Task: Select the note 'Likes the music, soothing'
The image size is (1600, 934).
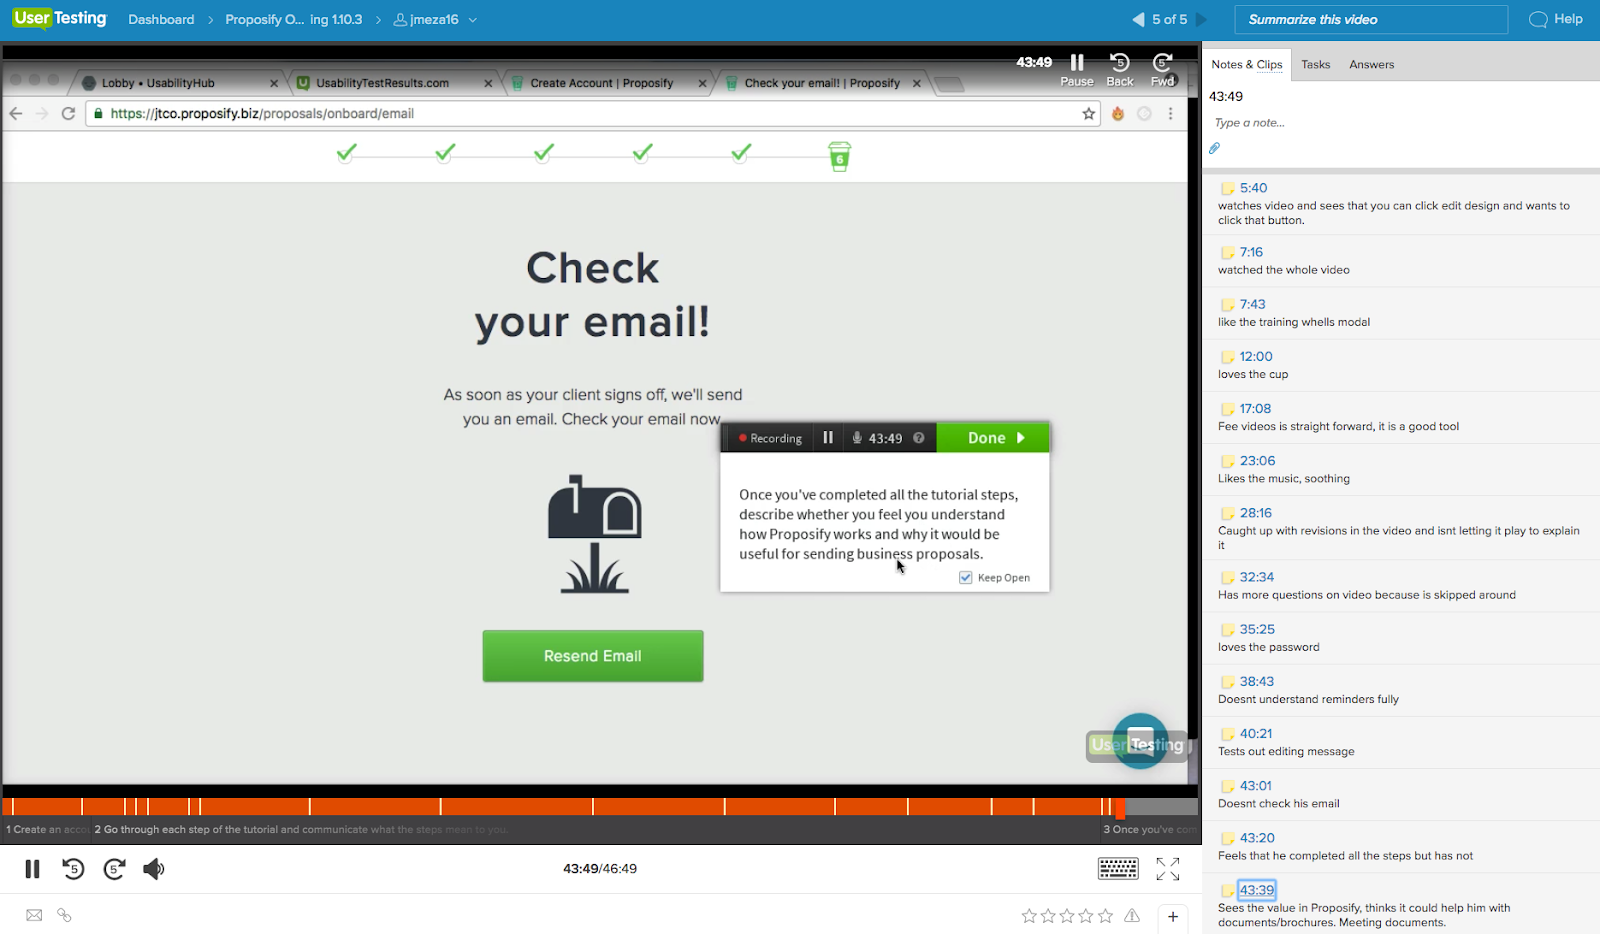Action: coord(1284,479)
